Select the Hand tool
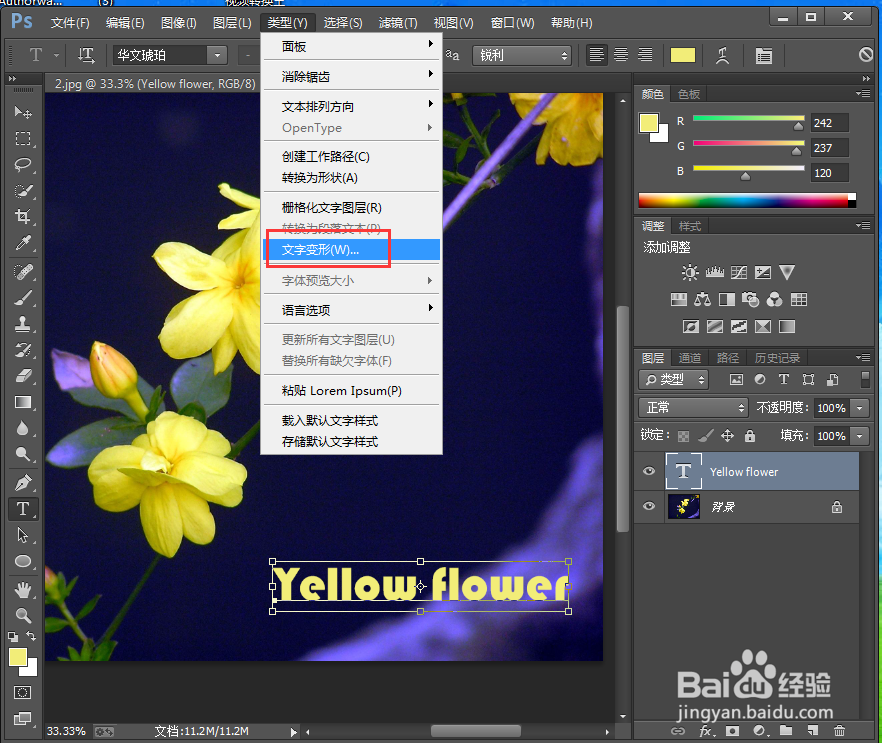The height and width of the screenshot is (743, 882). (22, 590)
